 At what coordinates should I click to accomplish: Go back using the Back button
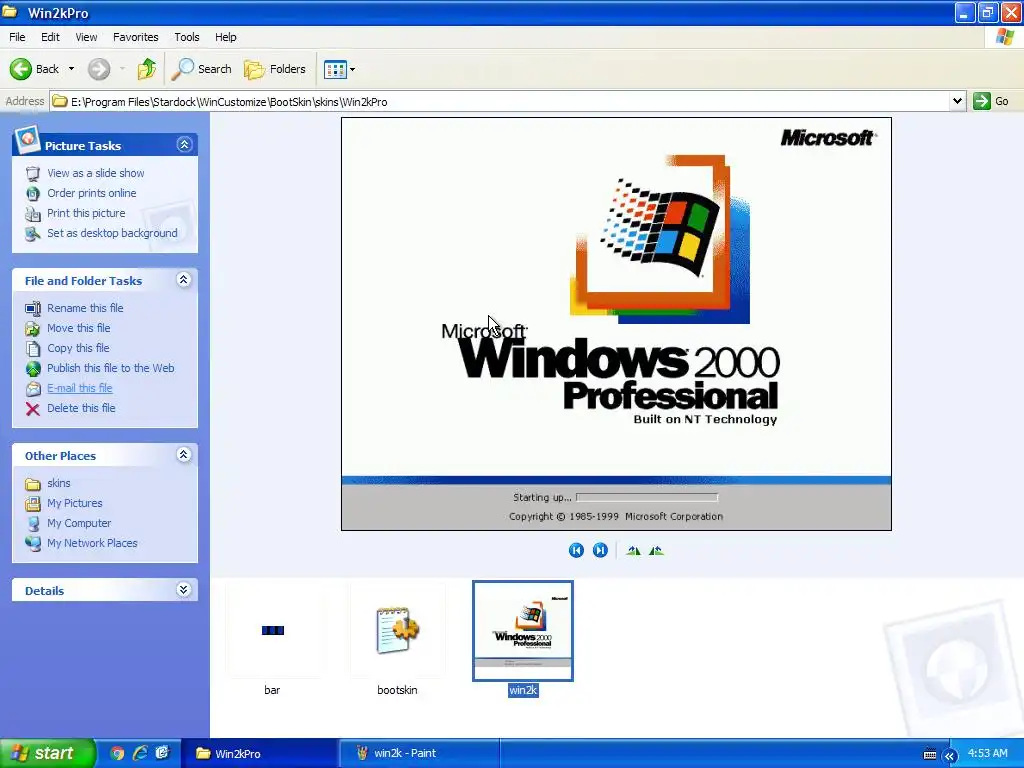[35, 69]
